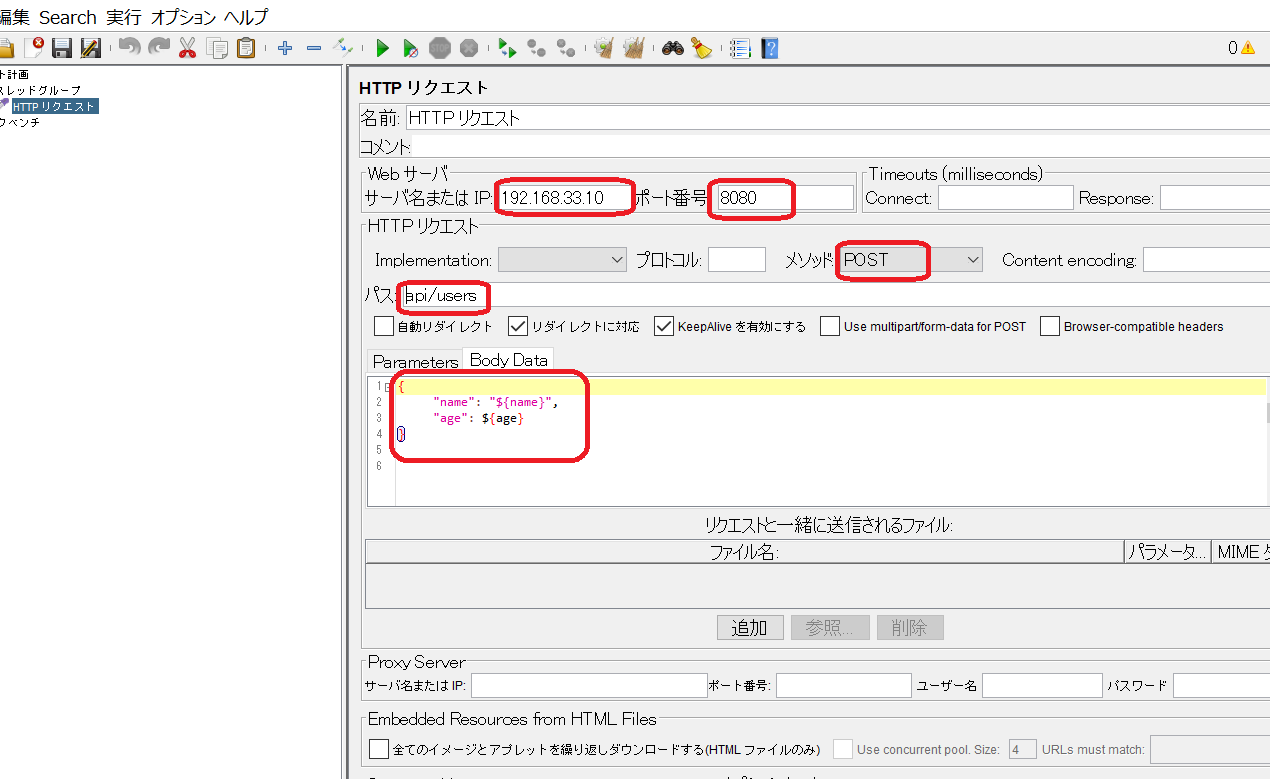The width and height of the screenshot is (1270, 779).
Task: Click the ポート番号 field showing 8080
Action: click(785, 198)
